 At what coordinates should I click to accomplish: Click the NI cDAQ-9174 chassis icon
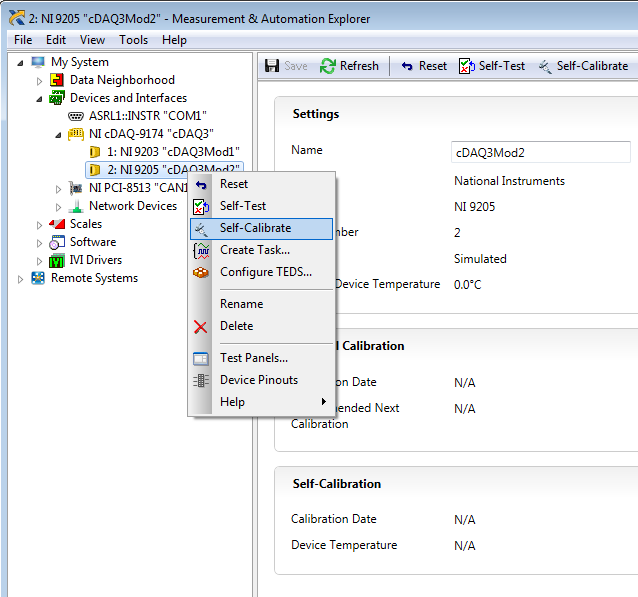[76, 134]
